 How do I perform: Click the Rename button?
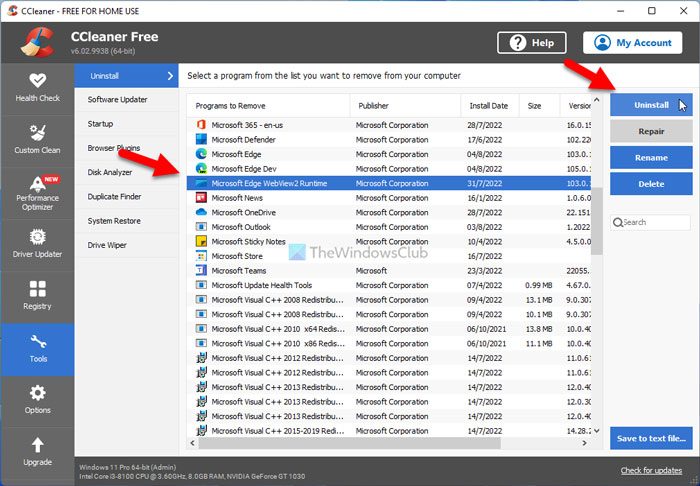click(x=651, y=158)
